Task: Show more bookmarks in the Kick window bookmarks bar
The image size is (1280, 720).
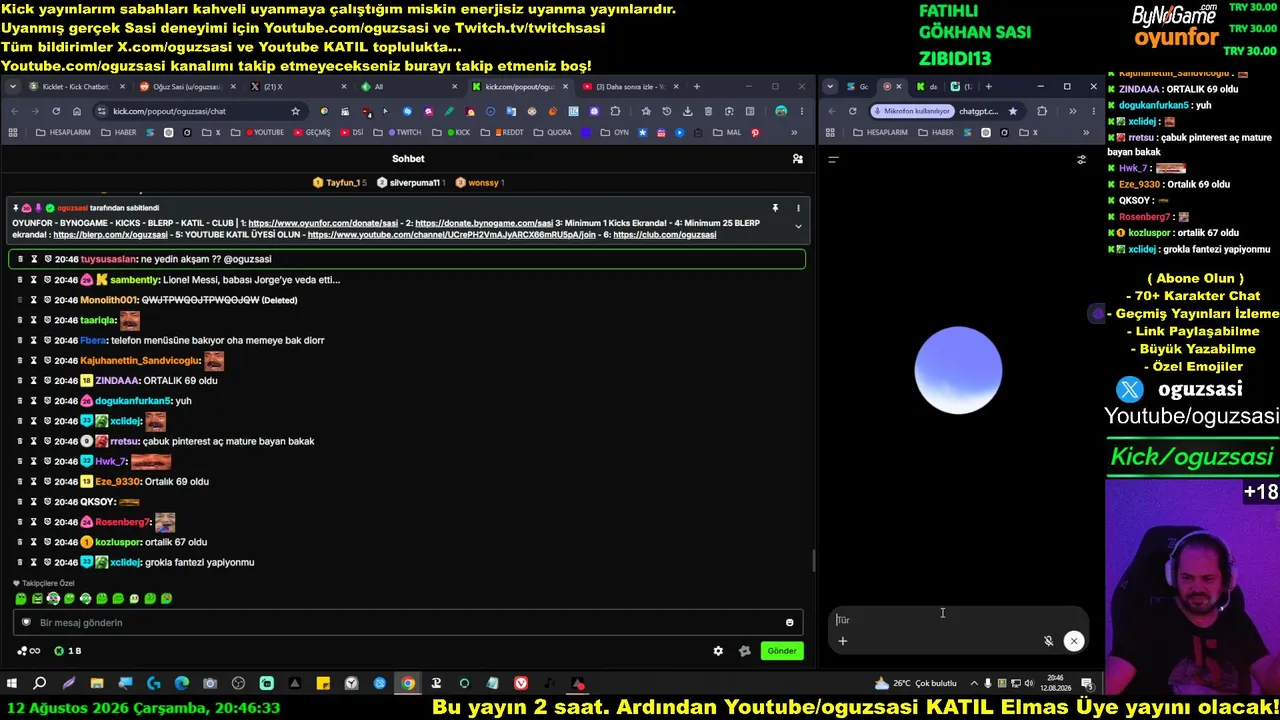Action: point(795,132)
